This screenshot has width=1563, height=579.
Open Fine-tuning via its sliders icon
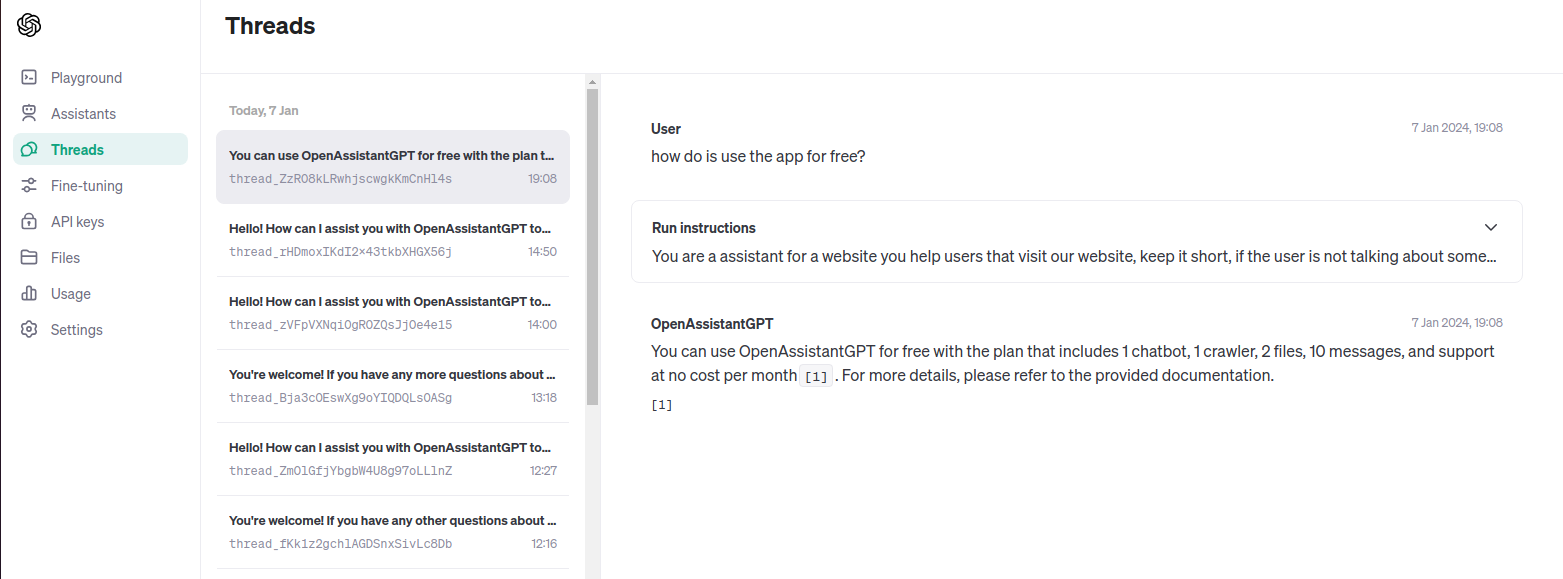point(30,186)
